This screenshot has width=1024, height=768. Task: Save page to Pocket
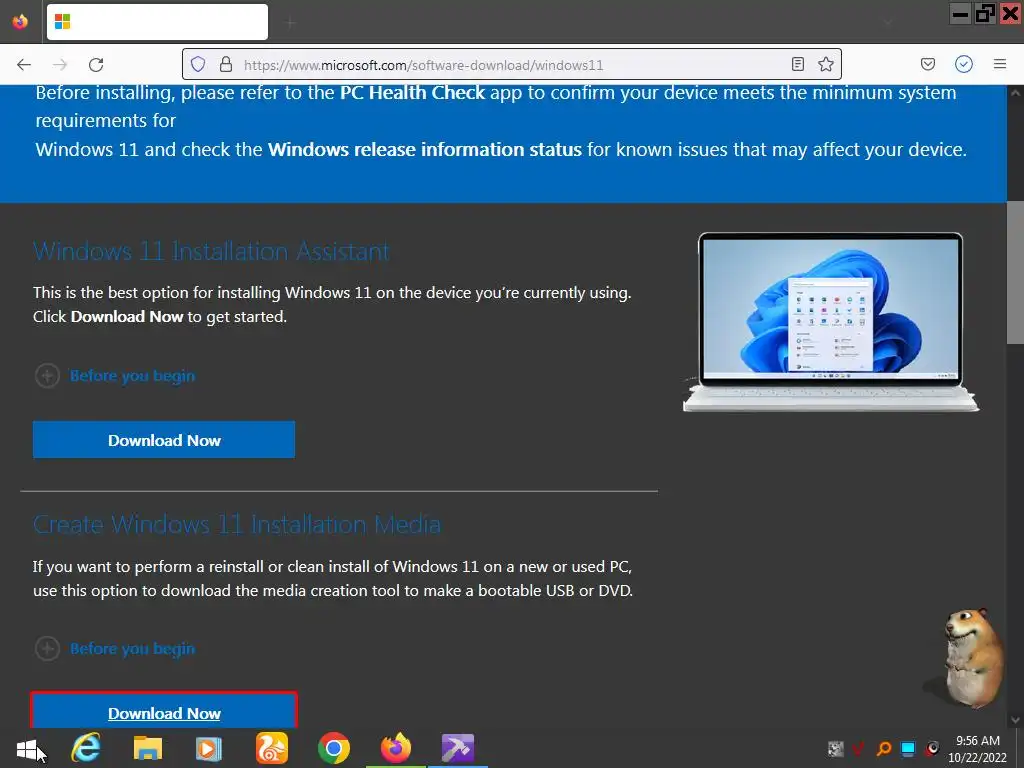click(927, 64)
